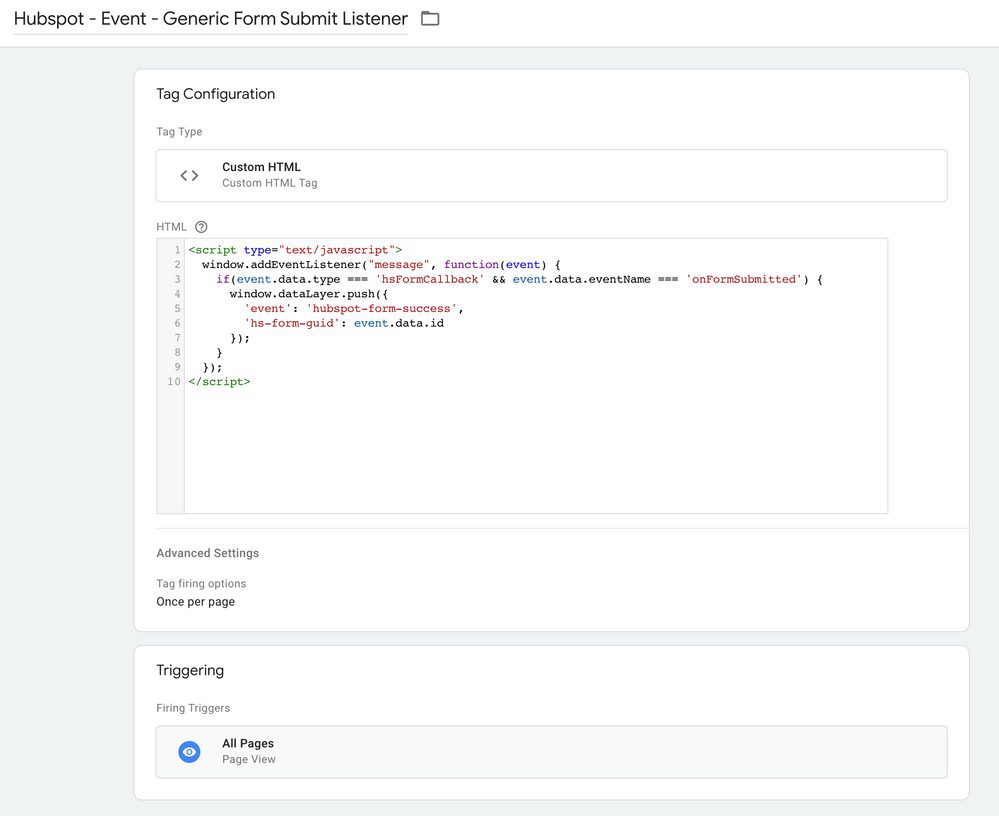999x816 pixels.
Task: Click the window.addEventListener code line
Action: 381,264
